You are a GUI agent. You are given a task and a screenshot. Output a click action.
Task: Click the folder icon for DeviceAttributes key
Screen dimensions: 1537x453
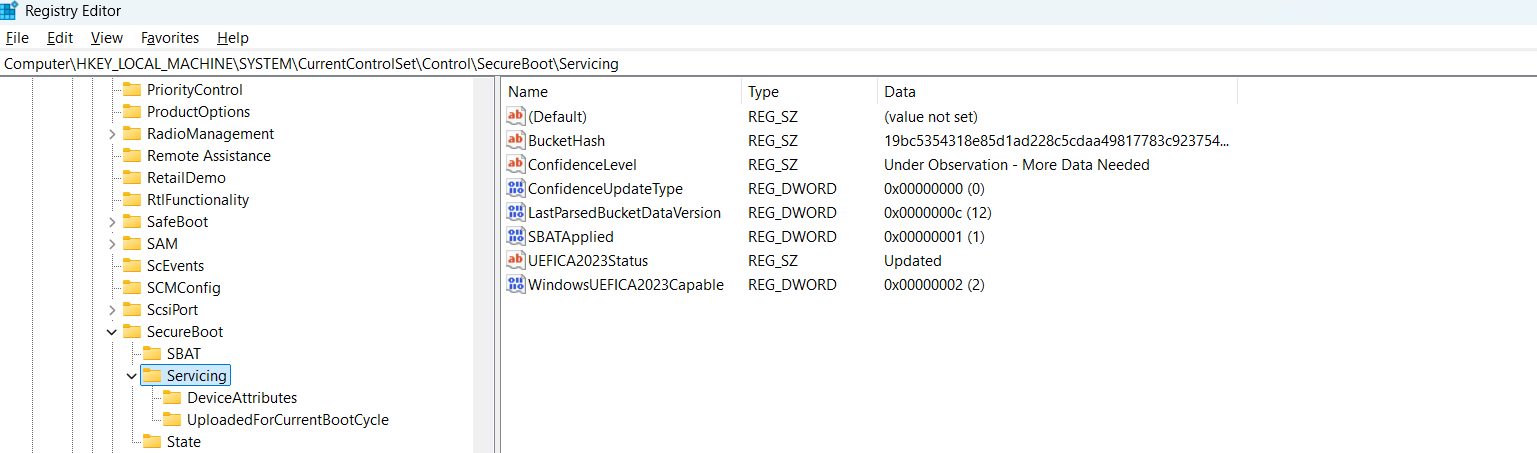point(172,398)
